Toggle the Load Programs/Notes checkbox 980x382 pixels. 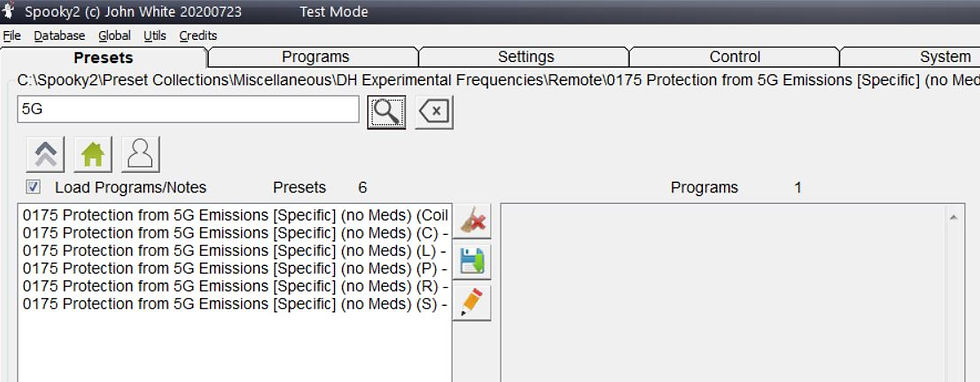click(34, 187)
